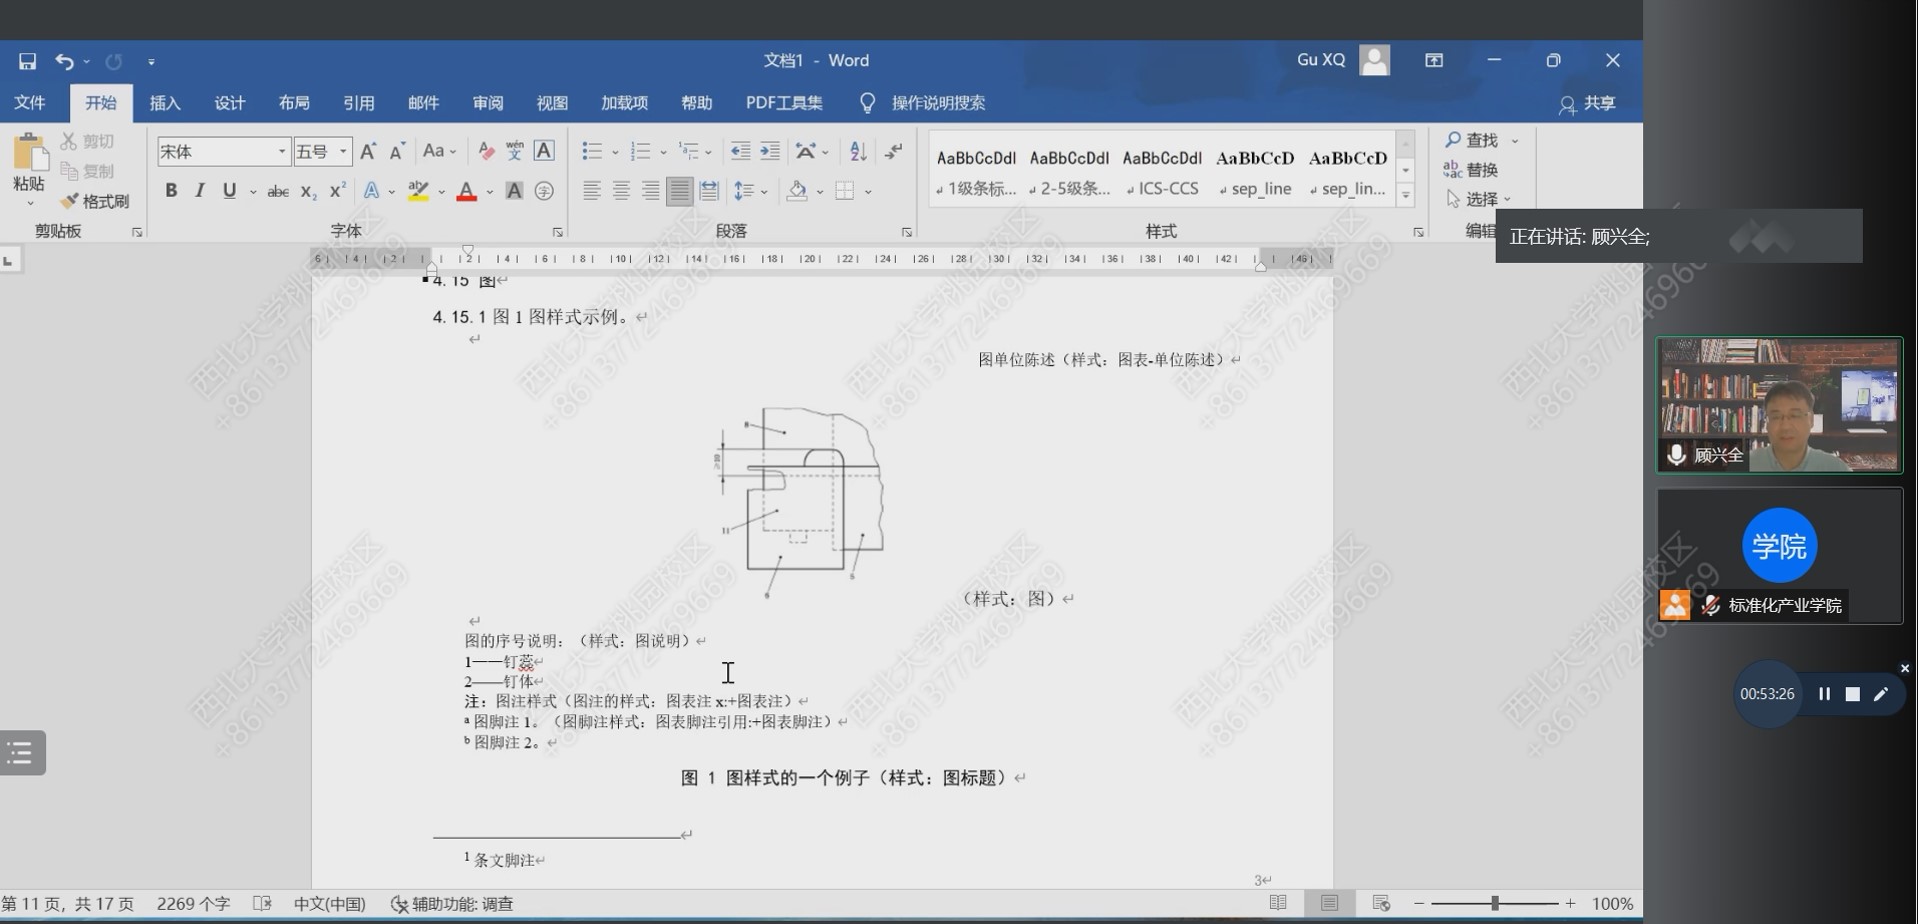
Task: Toggle superscript formatting
Action: click(x=338, y=191)
